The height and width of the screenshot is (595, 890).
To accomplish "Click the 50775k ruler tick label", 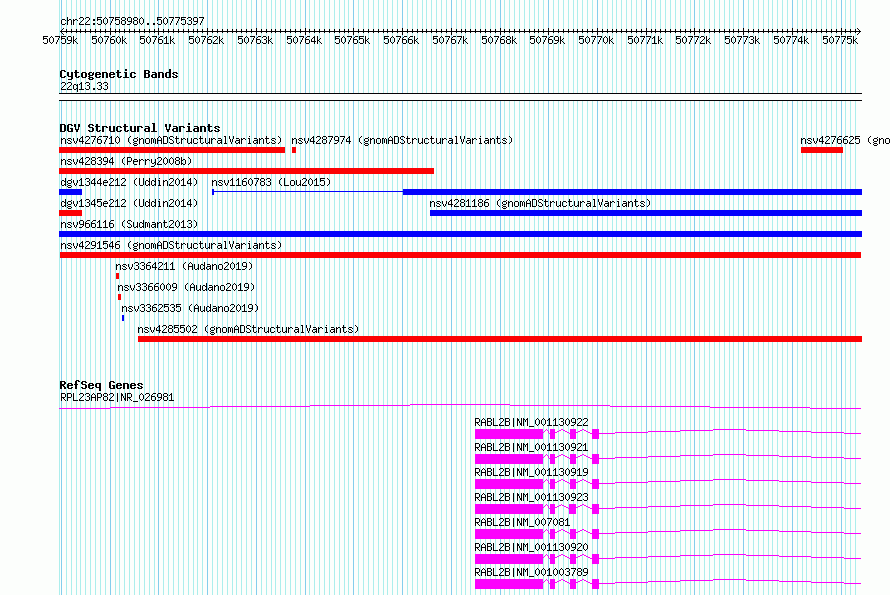I will point(840,40).
